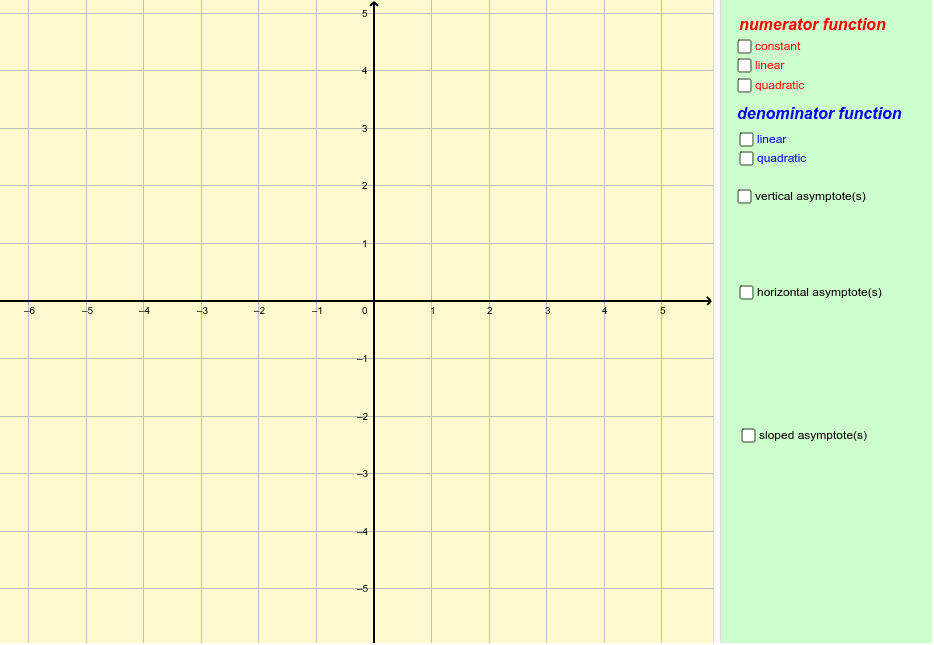Click the 'denominator function' heading

tap(819, 114)
